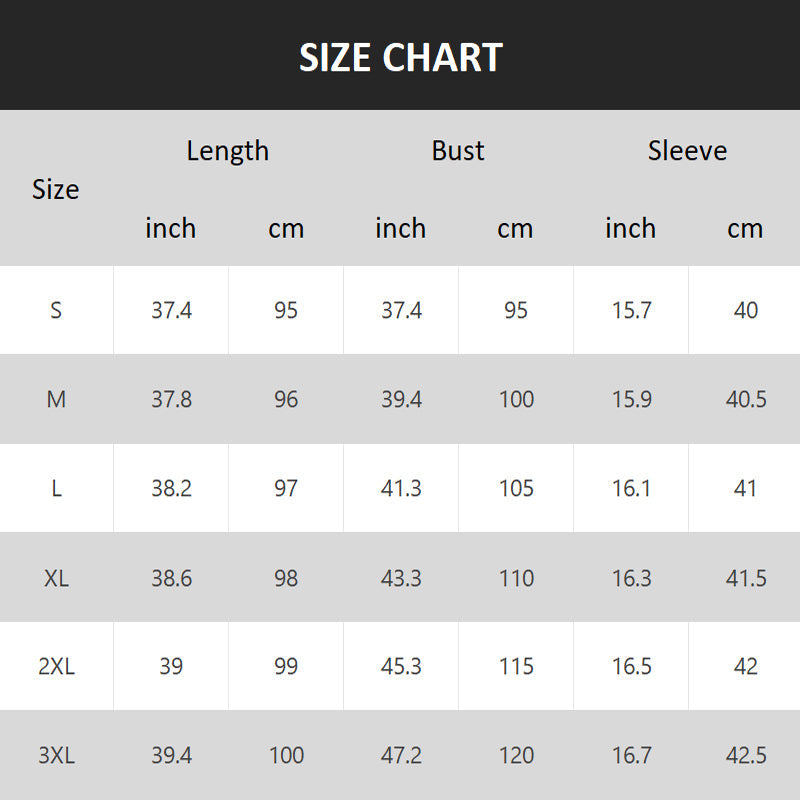
Task: Select the Bust column header
Action: [458, 151]
